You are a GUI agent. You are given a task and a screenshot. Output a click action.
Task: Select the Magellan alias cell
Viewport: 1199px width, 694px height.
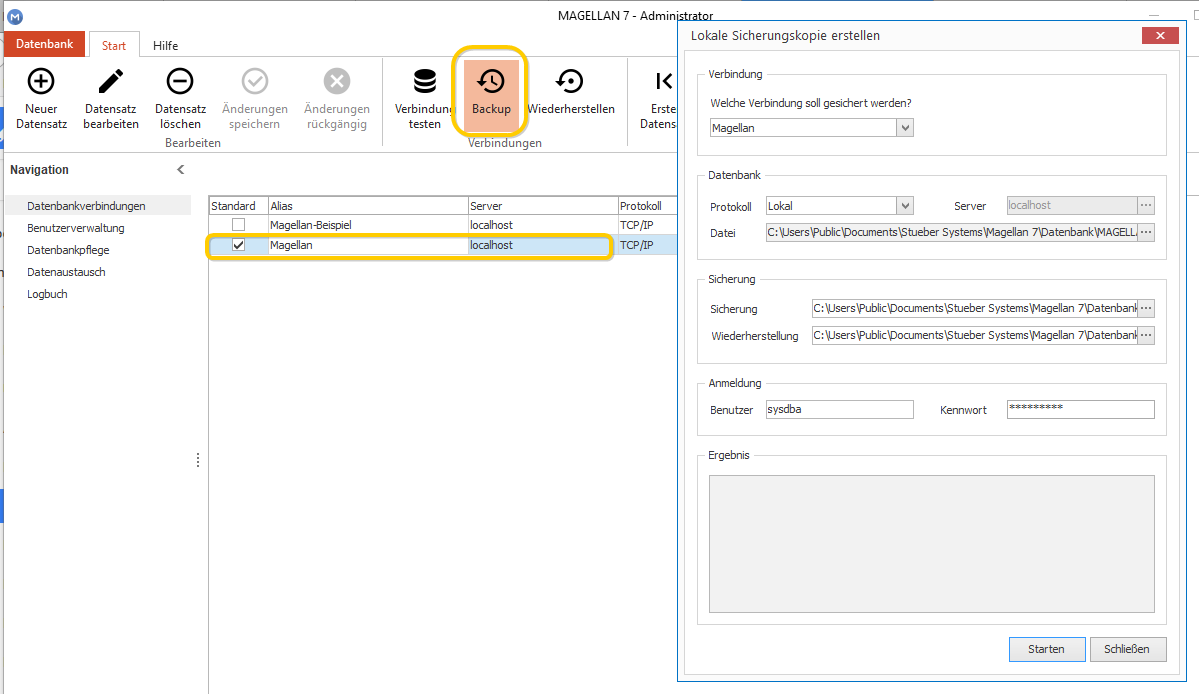368,245
